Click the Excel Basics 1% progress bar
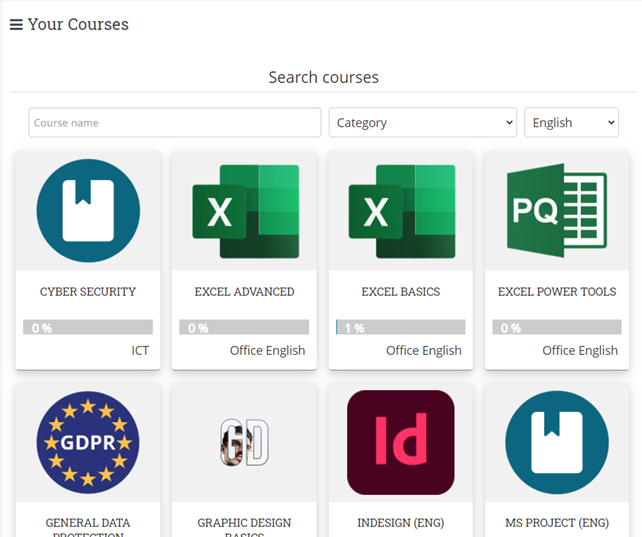The image size is (642, 537). click(401, 327)
